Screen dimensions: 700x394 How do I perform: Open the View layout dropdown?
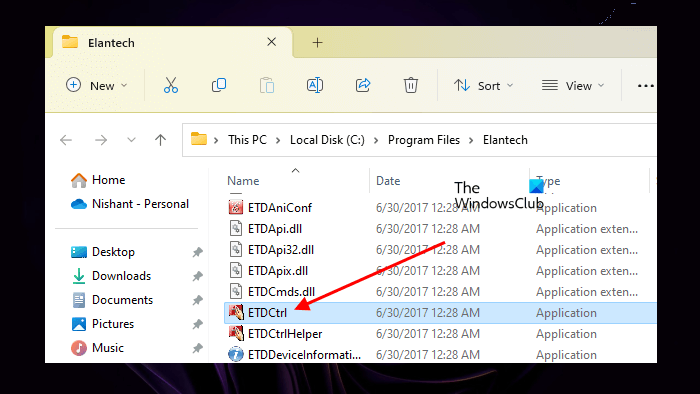[x=573, y=85]
